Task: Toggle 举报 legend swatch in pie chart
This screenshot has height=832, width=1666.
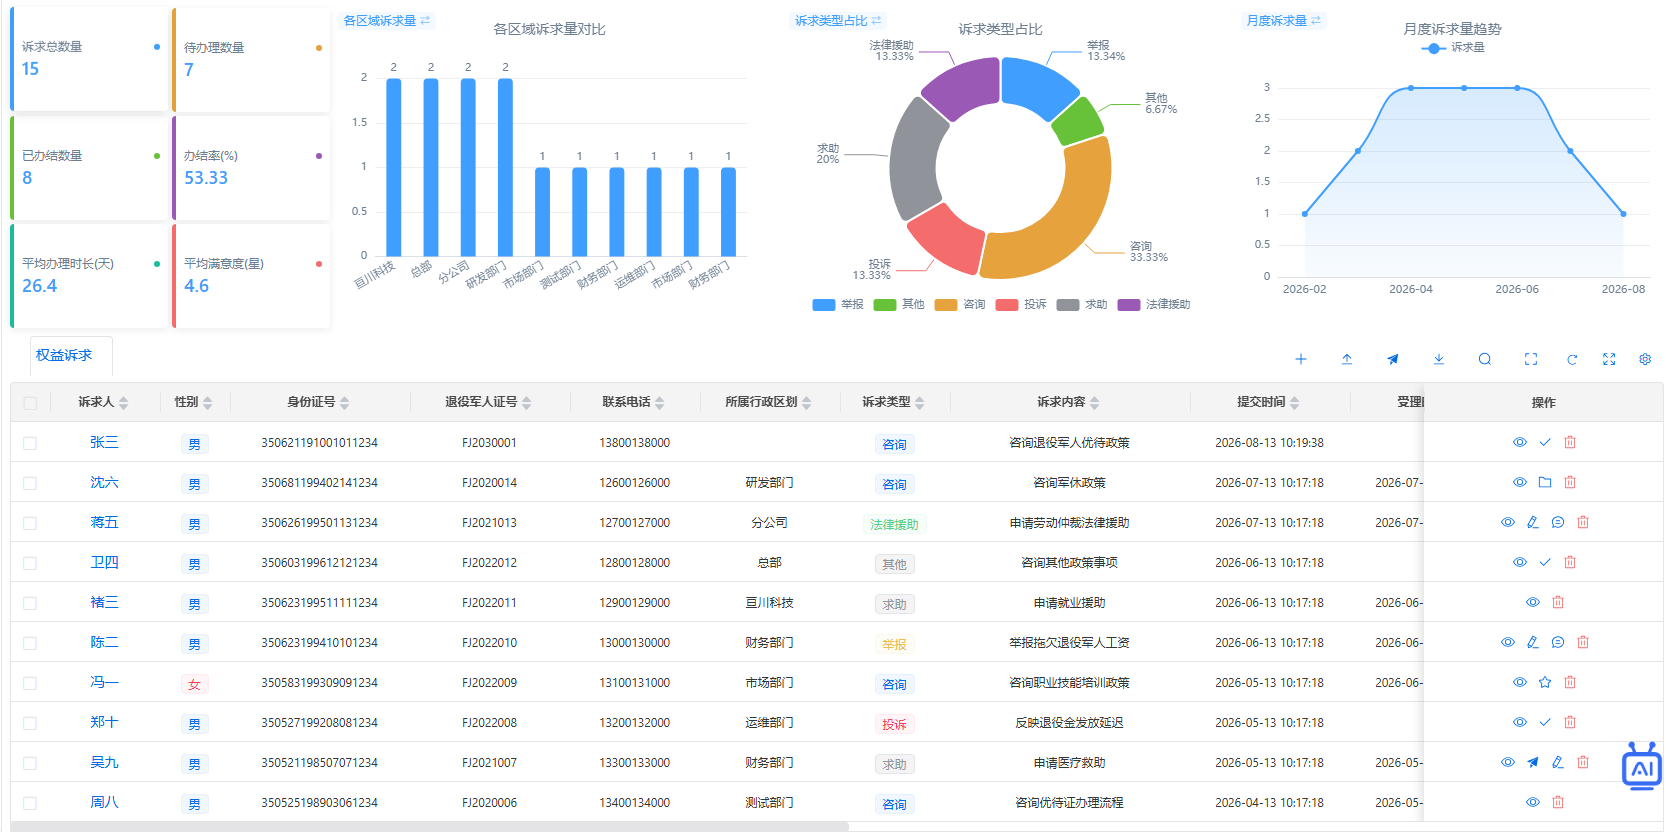Action: click(824, 305)
